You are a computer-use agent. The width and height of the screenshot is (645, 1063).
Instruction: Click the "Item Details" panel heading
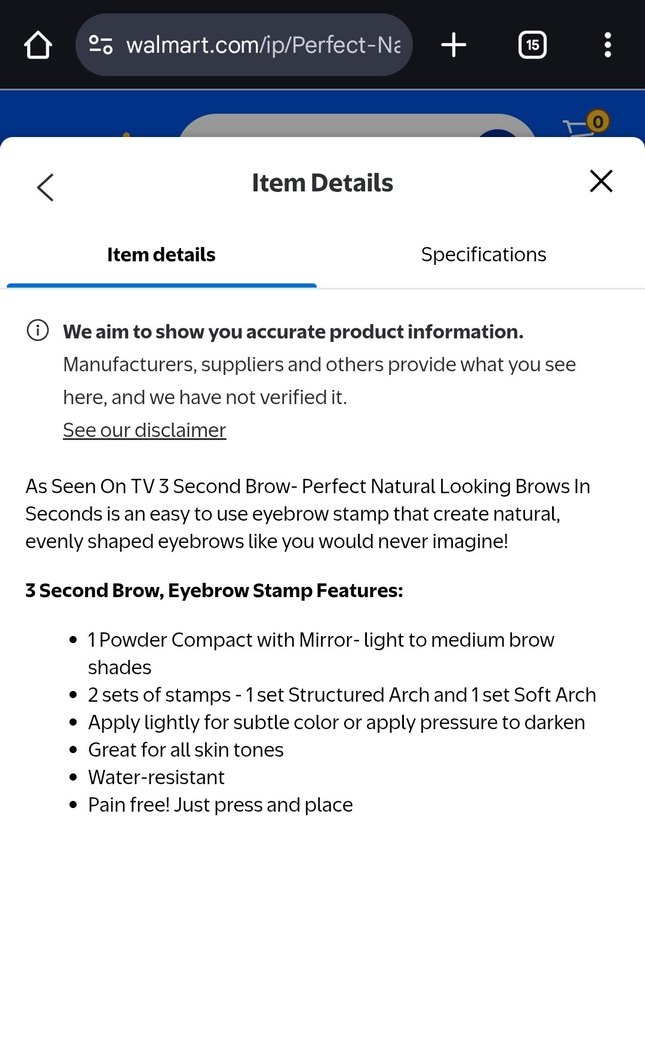[x=322, y=183]
